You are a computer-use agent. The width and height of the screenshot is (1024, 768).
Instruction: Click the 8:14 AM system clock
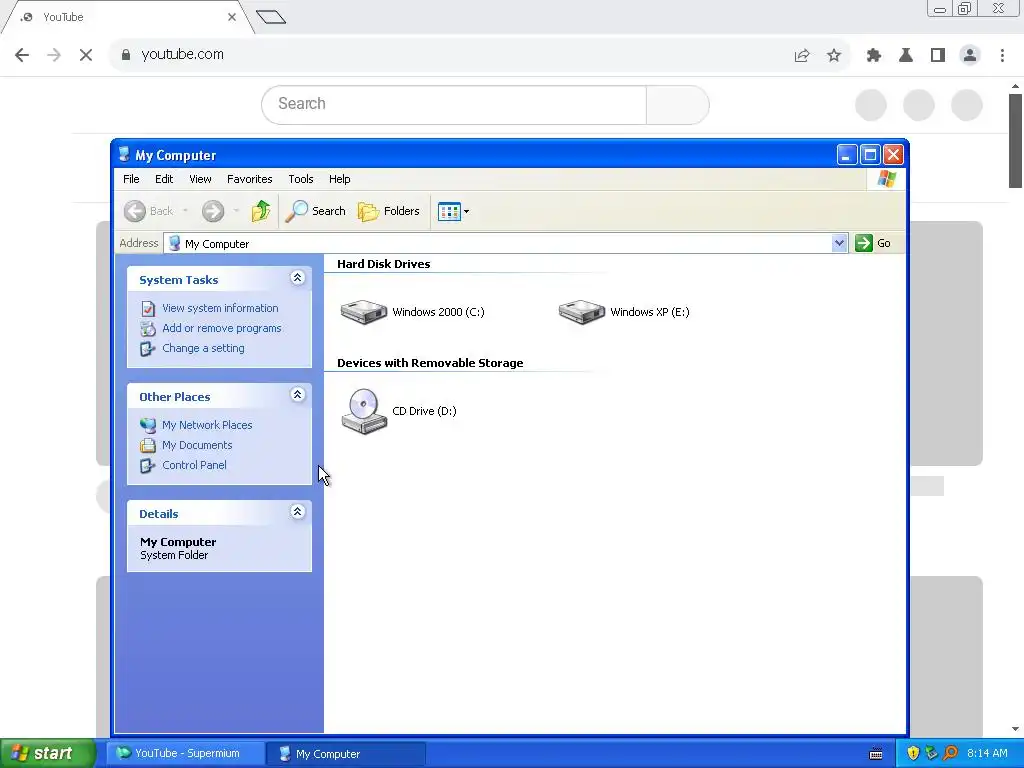point(987,754)
